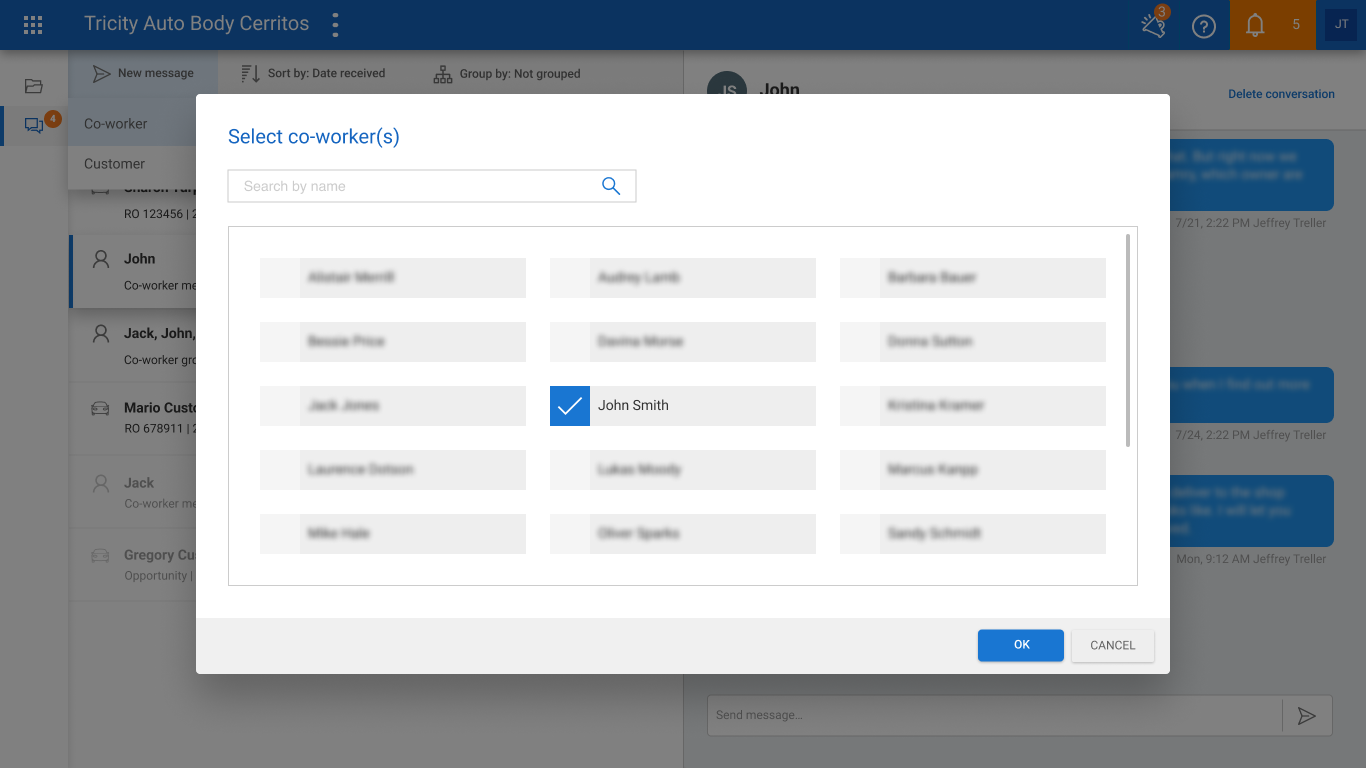
Task: Uncheck the John Smith checkbox
Action: (570, 406)
